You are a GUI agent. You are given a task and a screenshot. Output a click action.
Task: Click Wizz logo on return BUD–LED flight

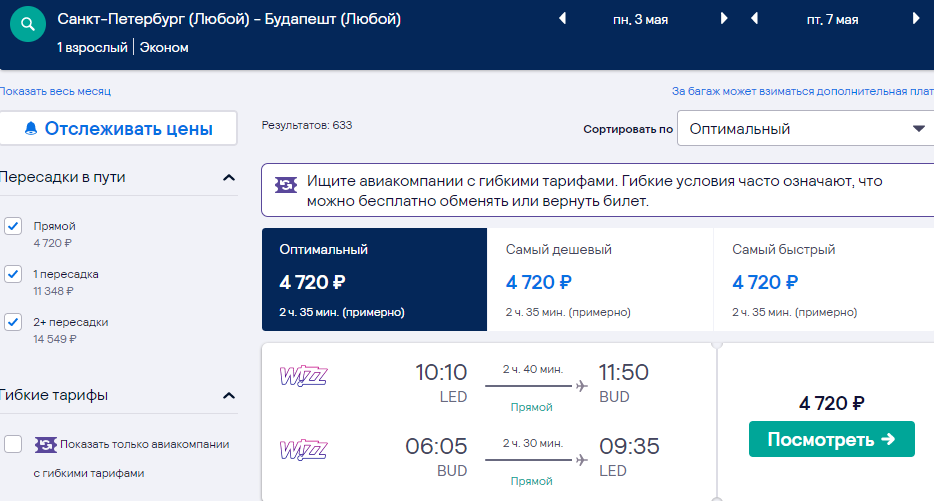pyautogui.click(x=303, y=450)
